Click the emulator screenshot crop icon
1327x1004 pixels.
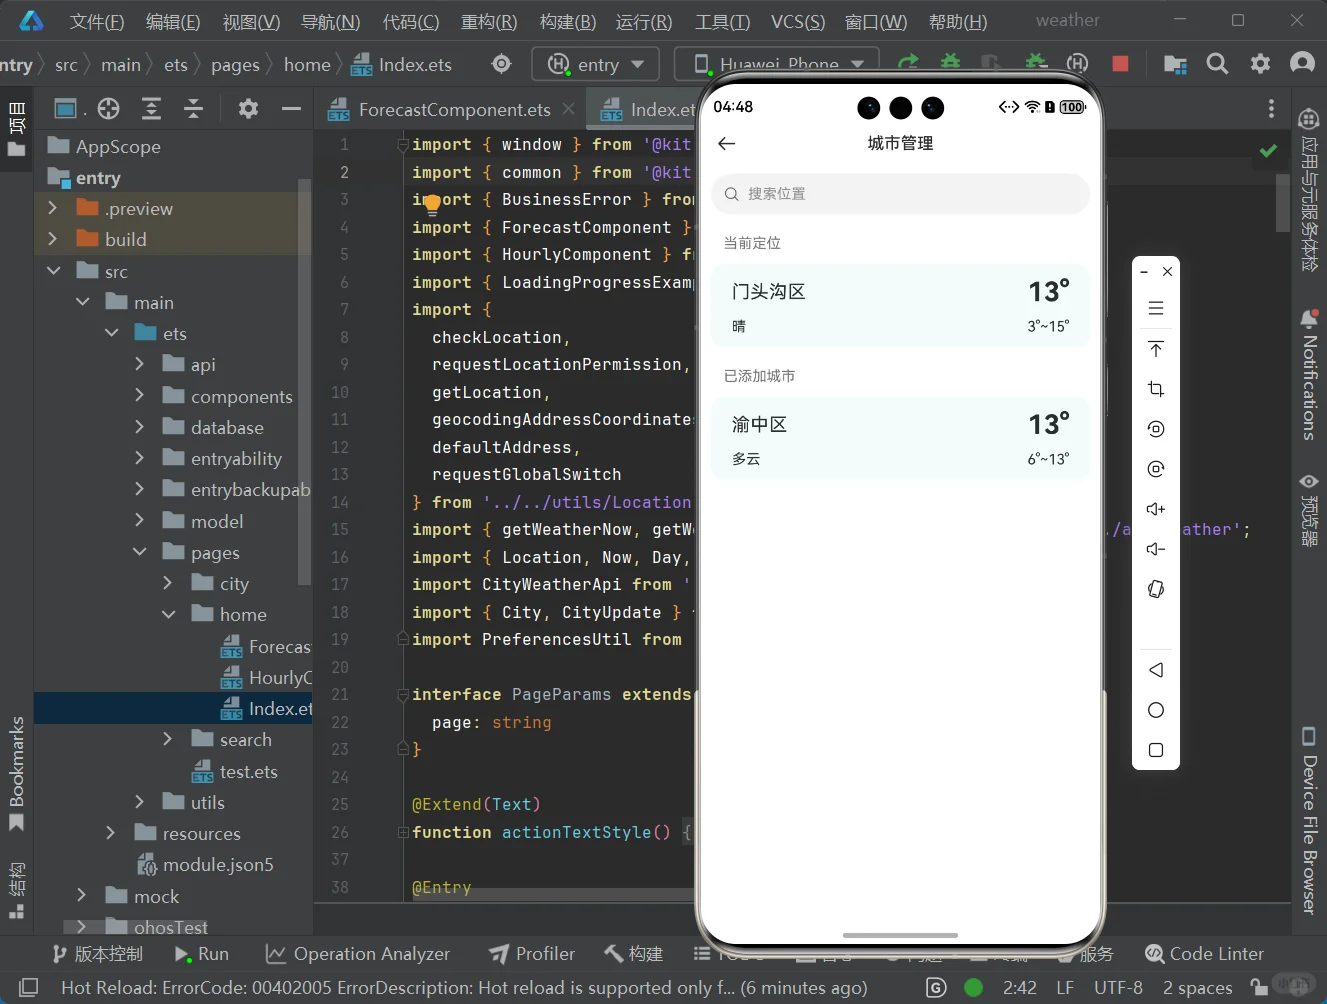(1156, 389)
